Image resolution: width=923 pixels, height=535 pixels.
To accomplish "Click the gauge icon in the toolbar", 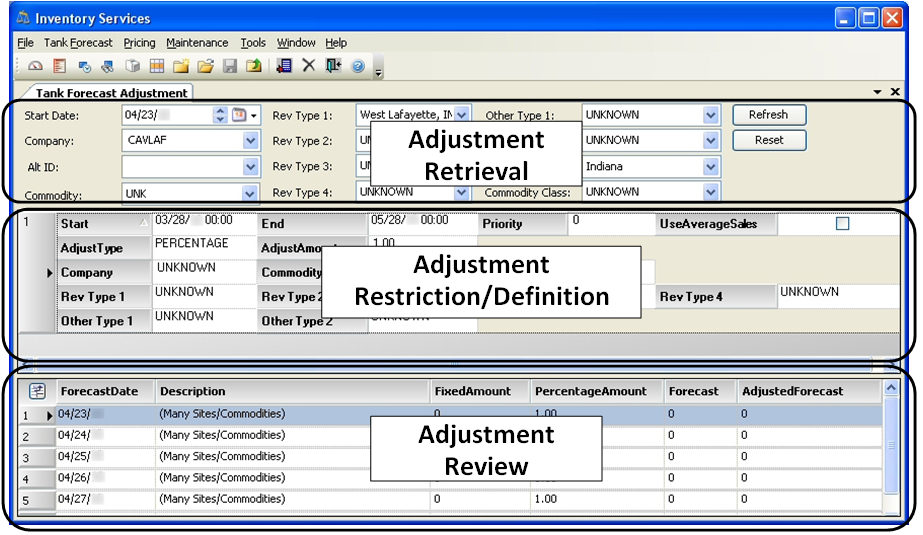I will pyautogui.click(x=36, y=67).
